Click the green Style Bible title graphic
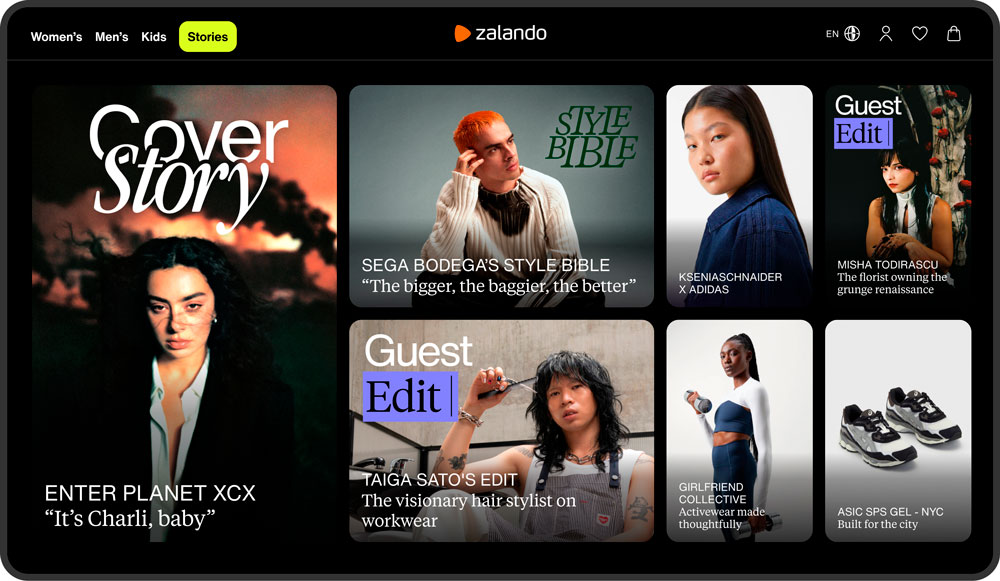Viewport: 1000px width, 581px height. pyautogui.click(x=592, y=137)
